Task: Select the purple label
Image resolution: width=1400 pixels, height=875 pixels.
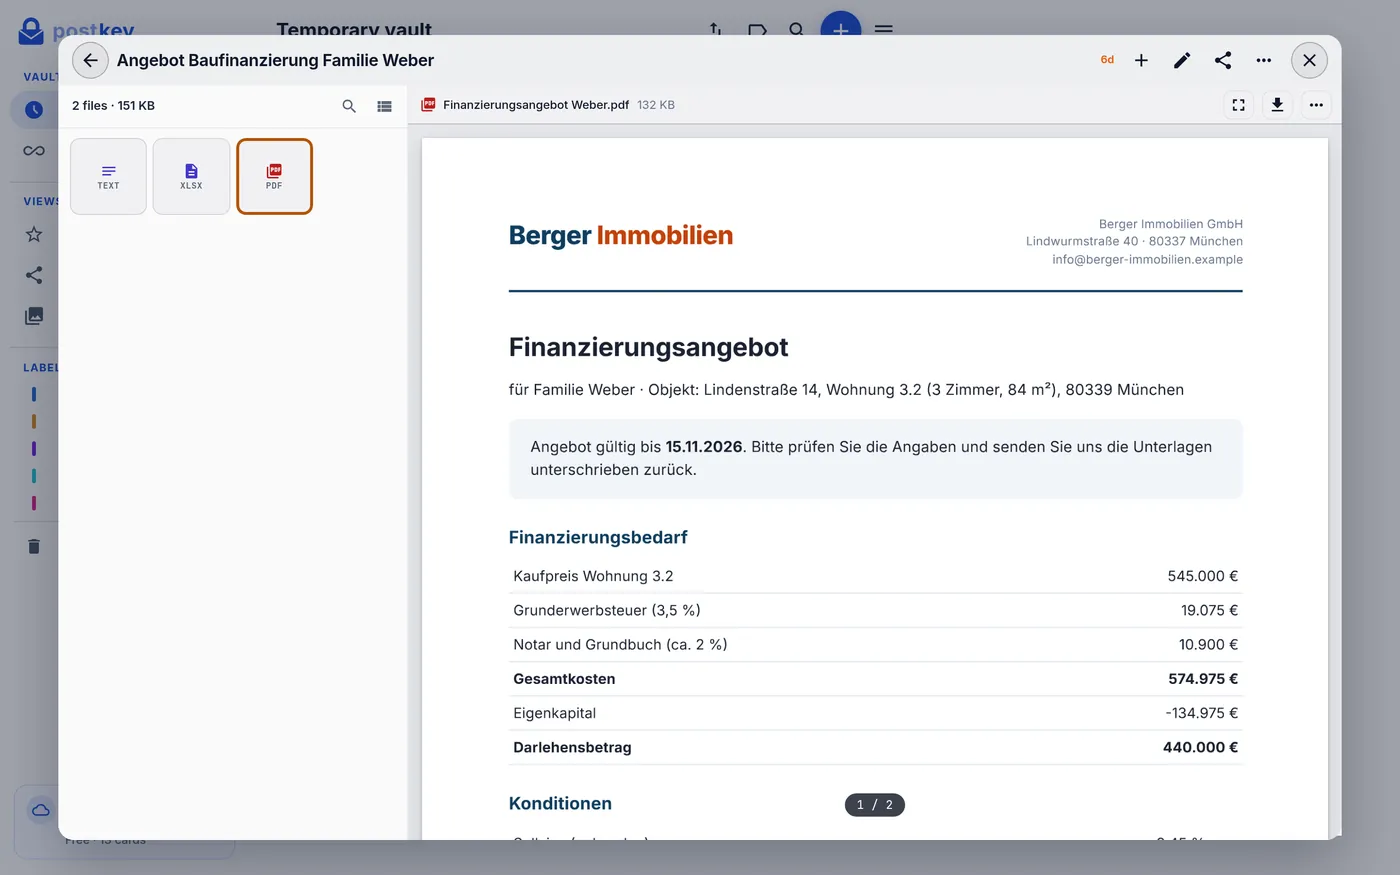Action: (34, 449)
